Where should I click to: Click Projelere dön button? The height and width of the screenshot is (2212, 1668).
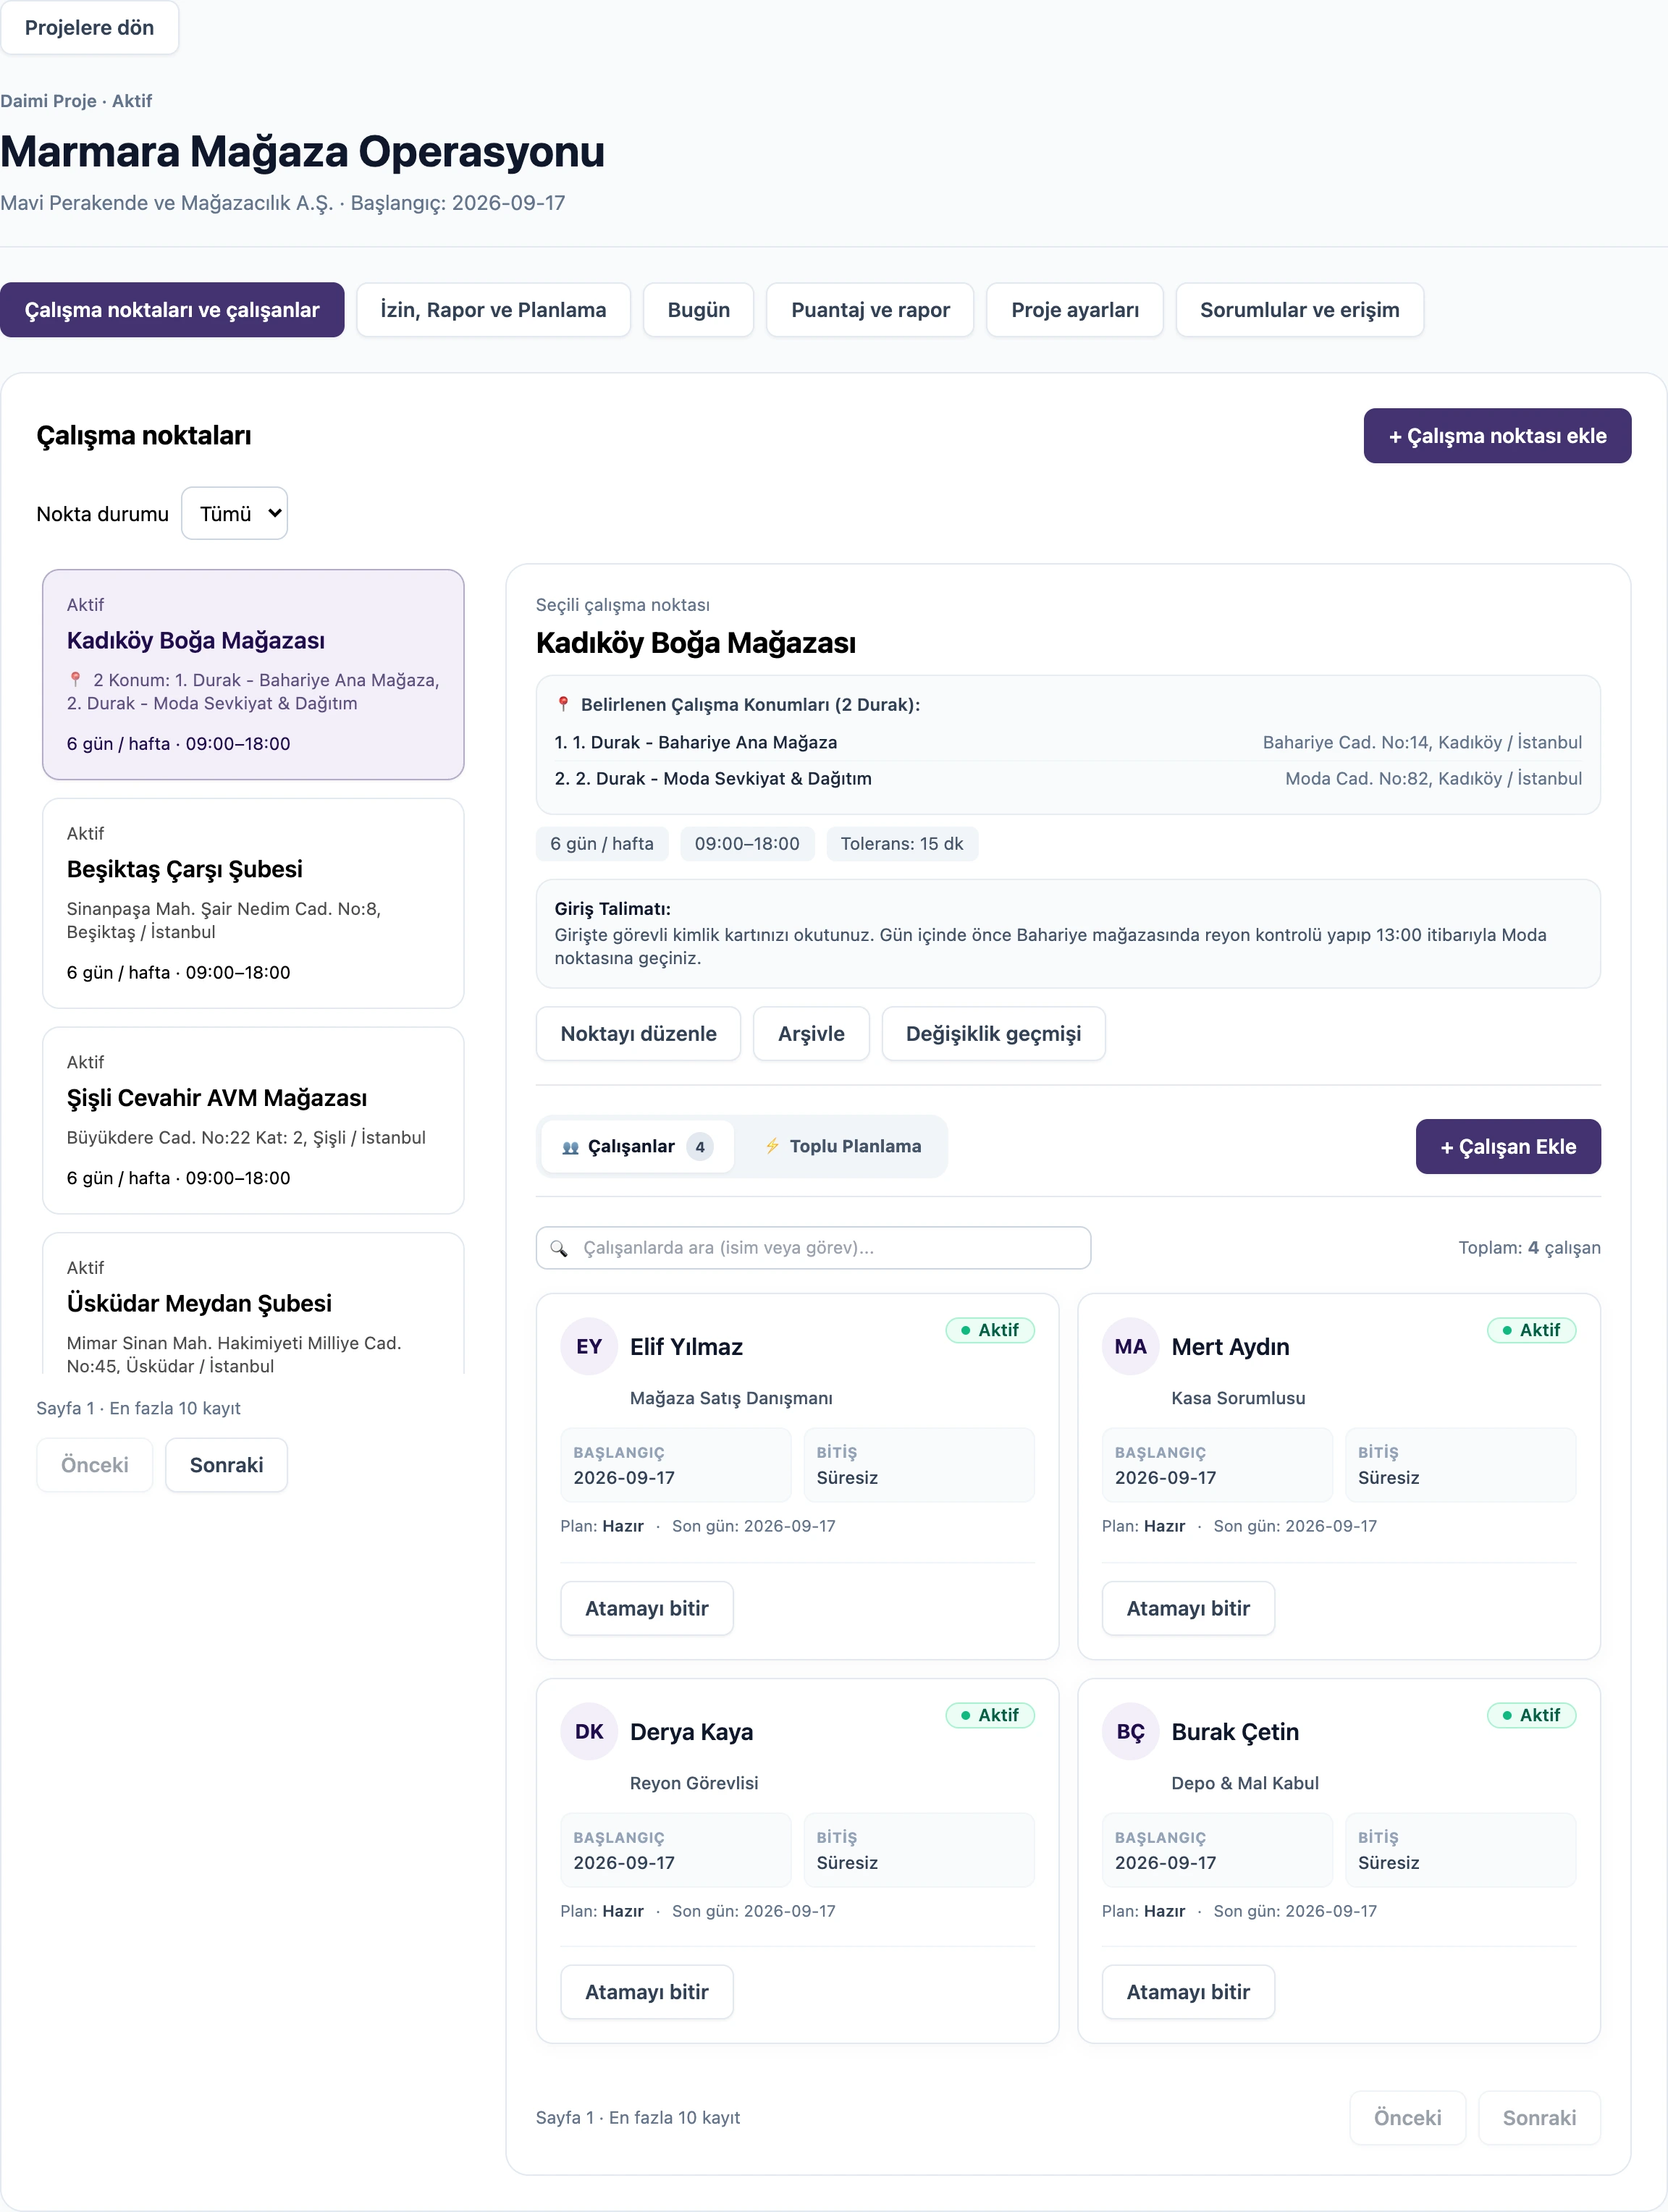click(89, 28)
